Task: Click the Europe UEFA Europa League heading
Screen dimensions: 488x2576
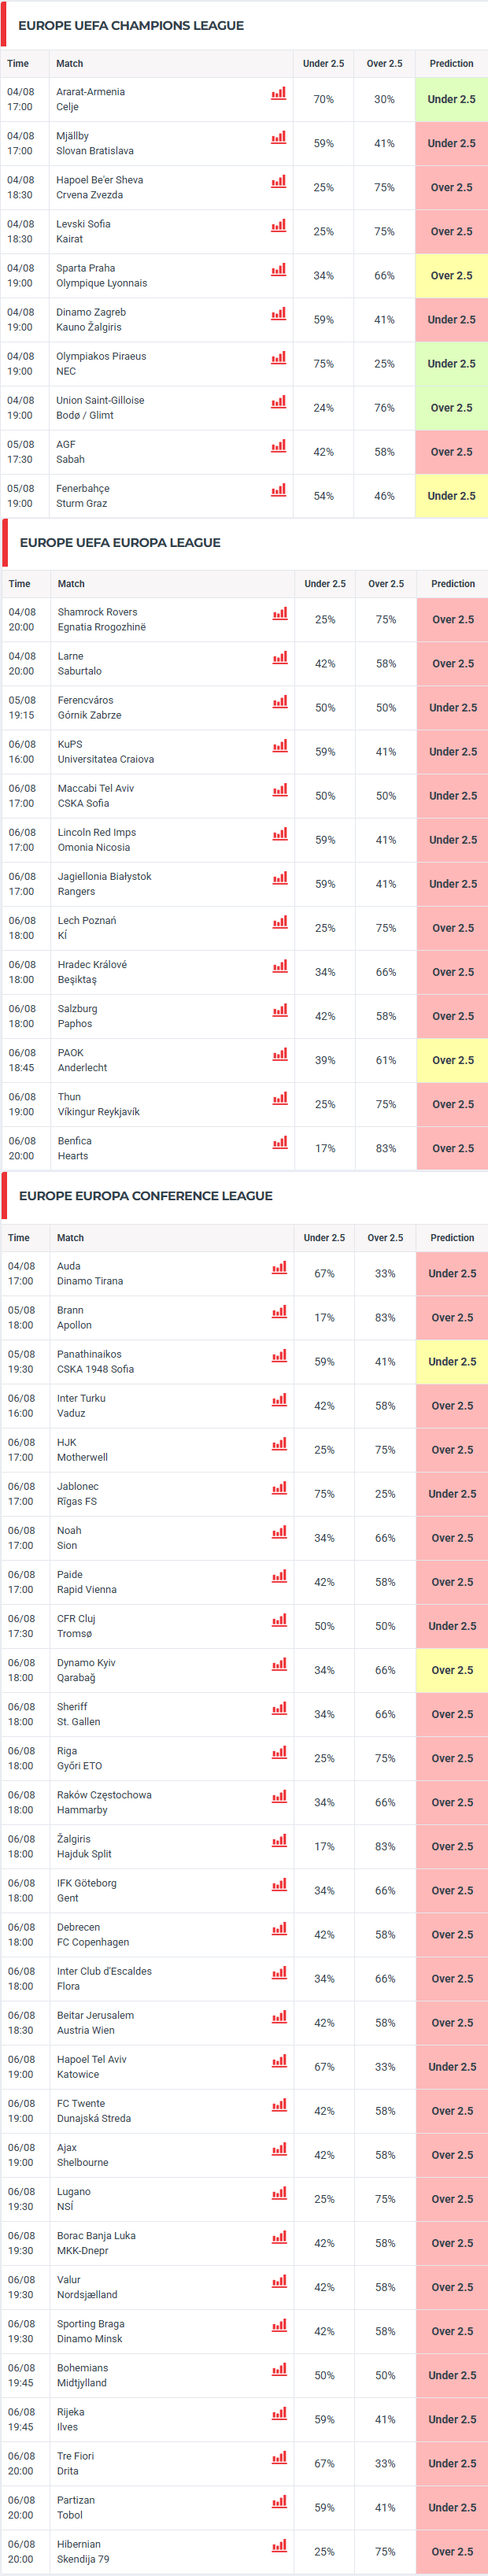Action: tap(120, 543)
